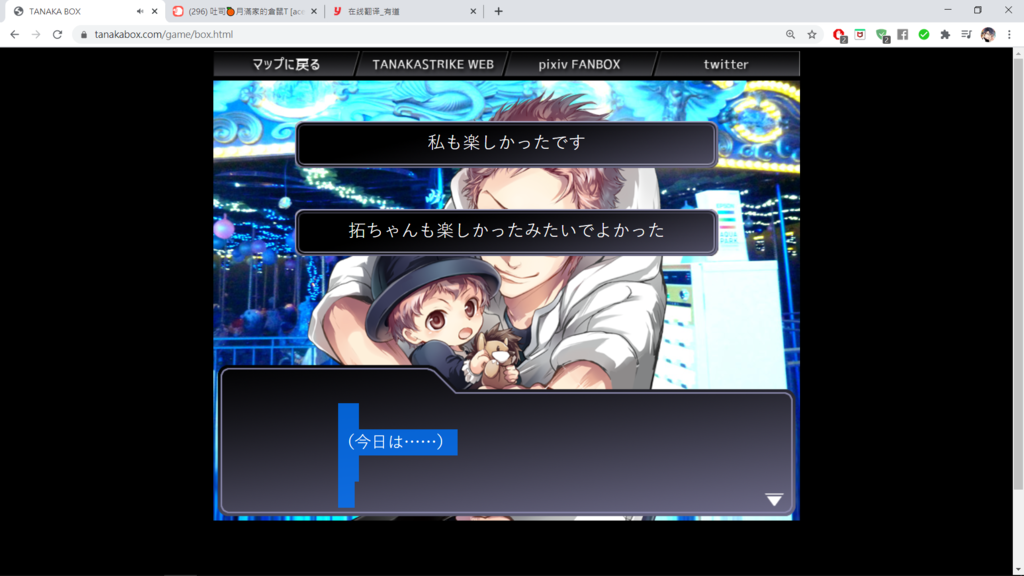Mute the TANAKA BOX tab audio
Viewport: 1024px width, 576px height.
coord(140,11)
